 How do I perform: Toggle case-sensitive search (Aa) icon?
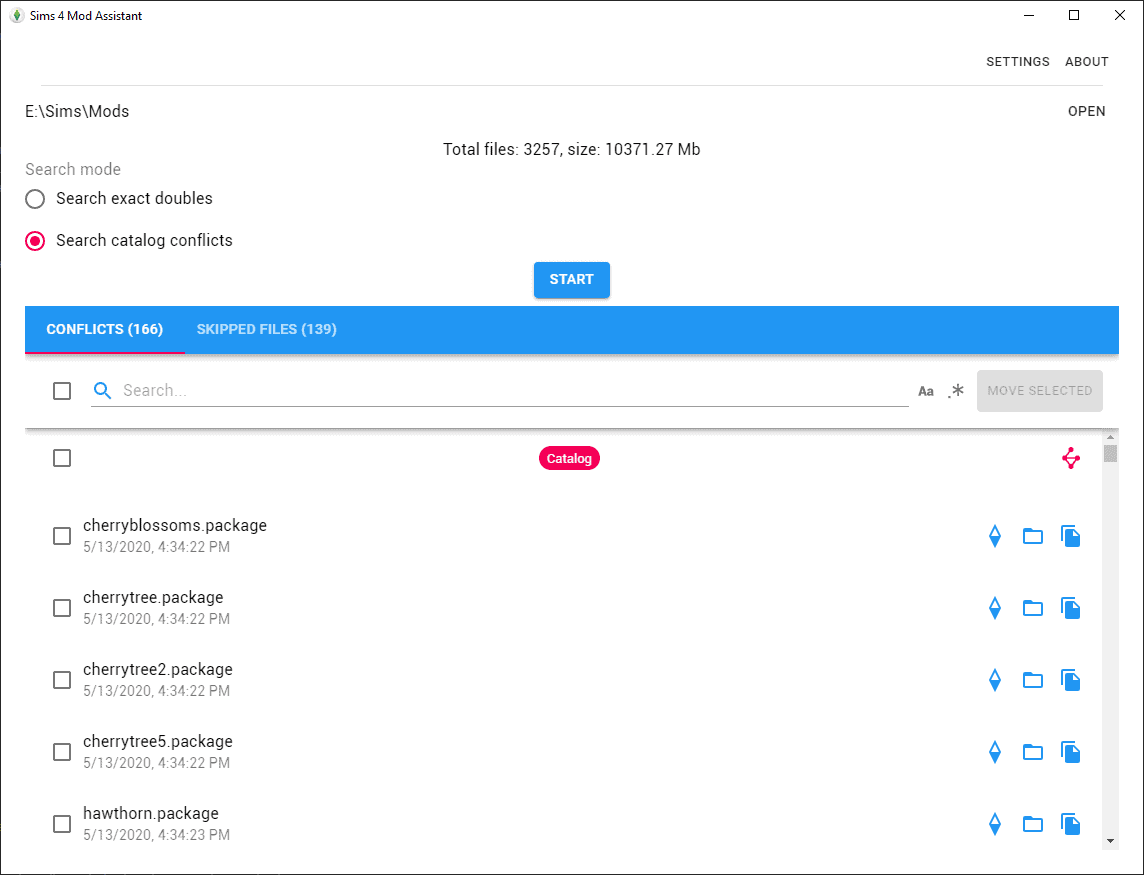tap(926, 391)
